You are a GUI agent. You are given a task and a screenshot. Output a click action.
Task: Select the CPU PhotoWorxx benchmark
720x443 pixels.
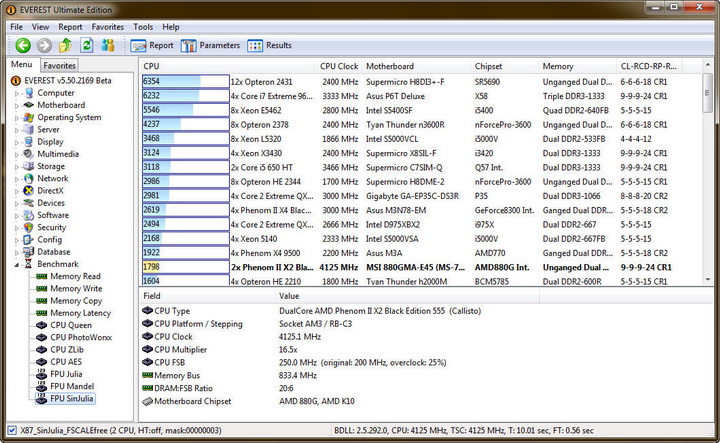point(81,337)
